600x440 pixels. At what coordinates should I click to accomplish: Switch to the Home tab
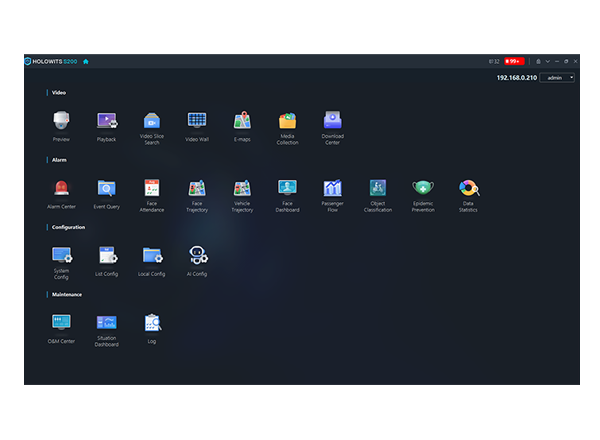coord(86,61)
